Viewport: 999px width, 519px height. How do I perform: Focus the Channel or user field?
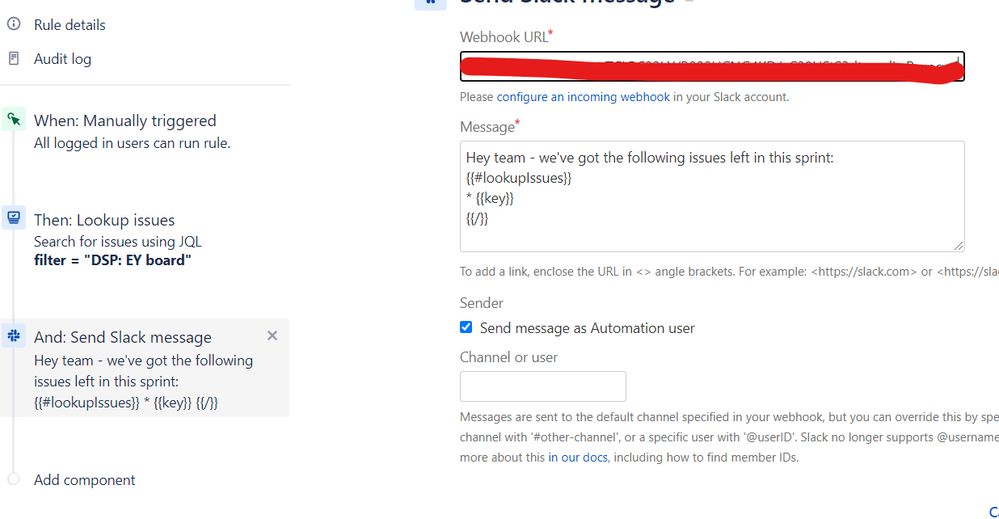point(543,387)
